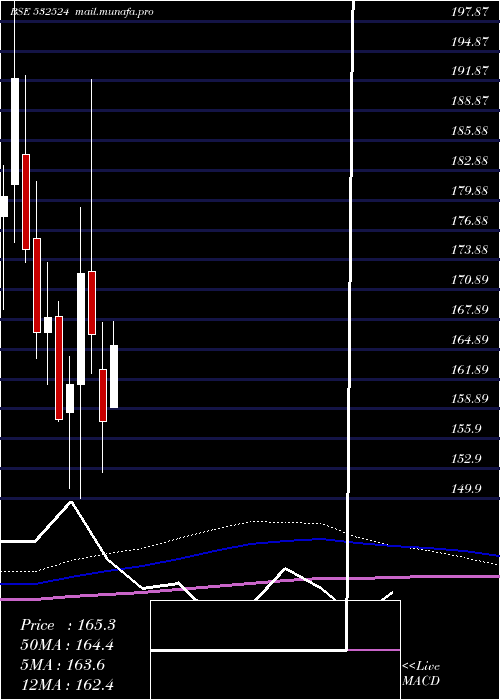Click the '50MA : 164.4' readout
This screenshot has width=500, height=700.
pos(67,645)
